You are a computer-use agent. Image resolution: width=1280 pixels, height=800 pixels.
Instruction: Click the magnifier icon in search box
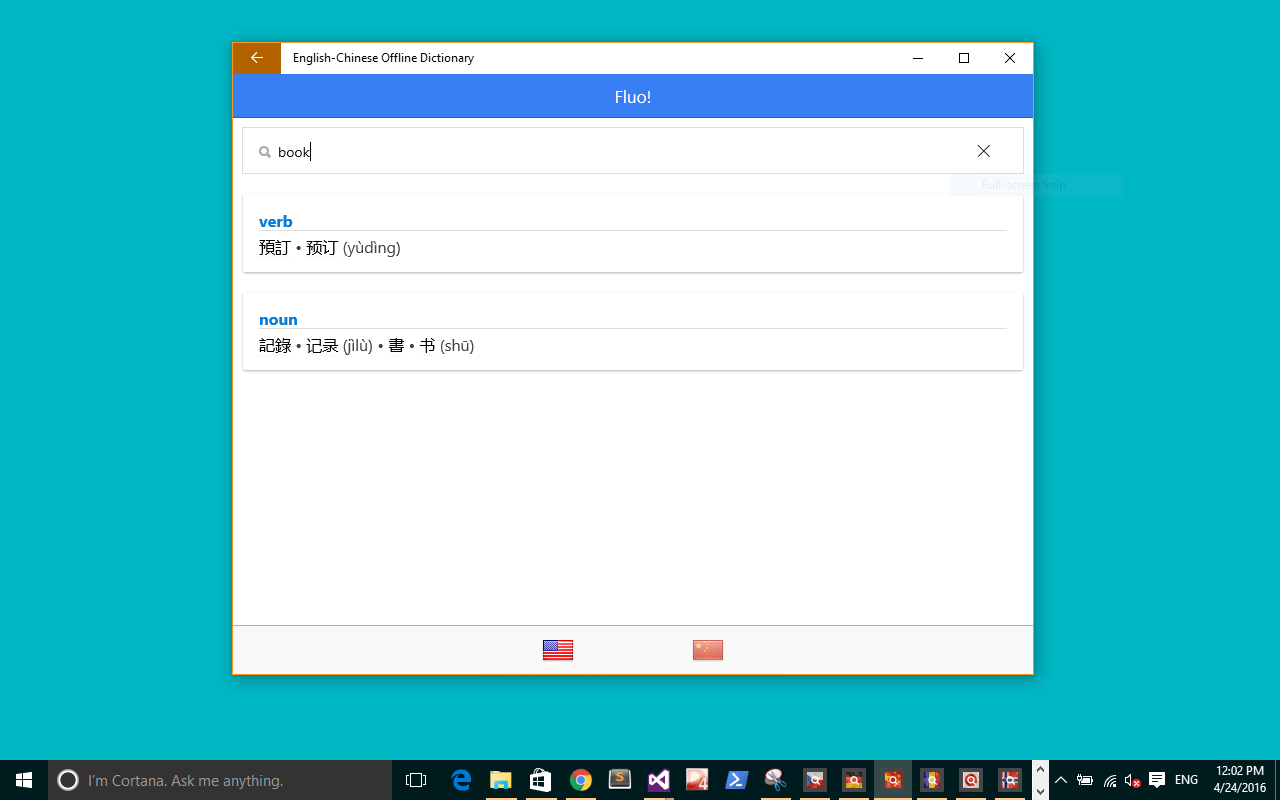[x=265, y=152]
